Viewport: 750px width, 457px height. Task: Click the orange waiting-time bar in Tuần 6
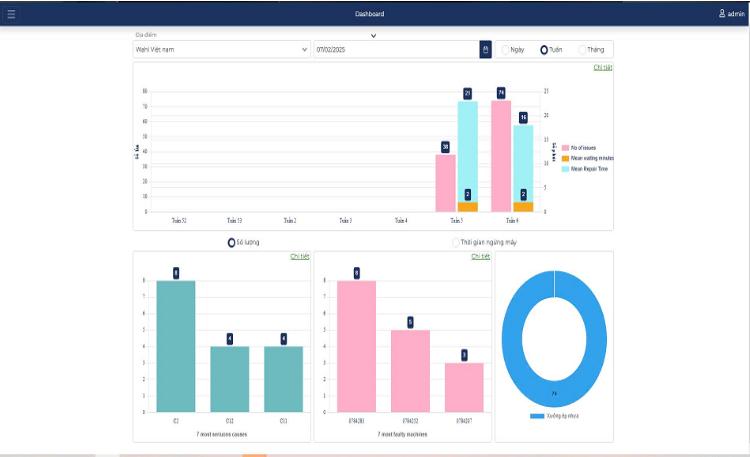pos(523,207)
